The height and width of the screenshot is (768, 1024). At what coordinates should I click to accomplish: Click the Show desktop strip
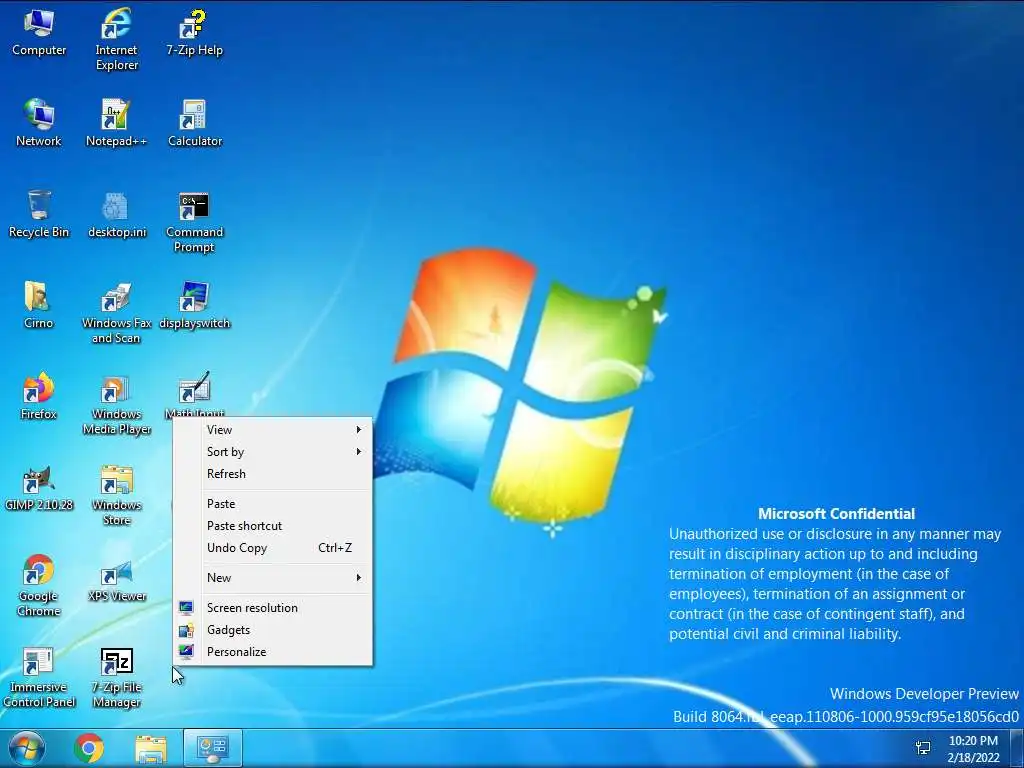pos(1016,748)
